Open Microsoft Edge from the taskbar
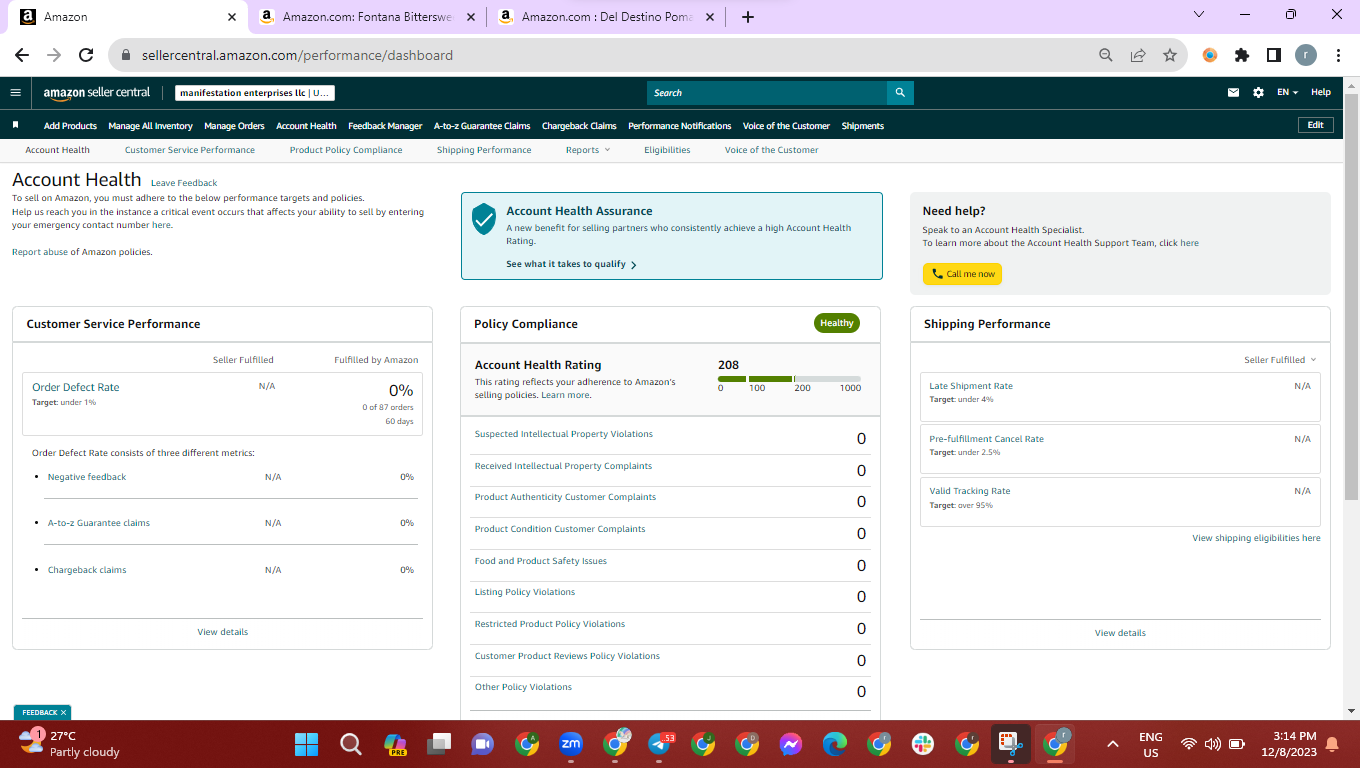 835,744
